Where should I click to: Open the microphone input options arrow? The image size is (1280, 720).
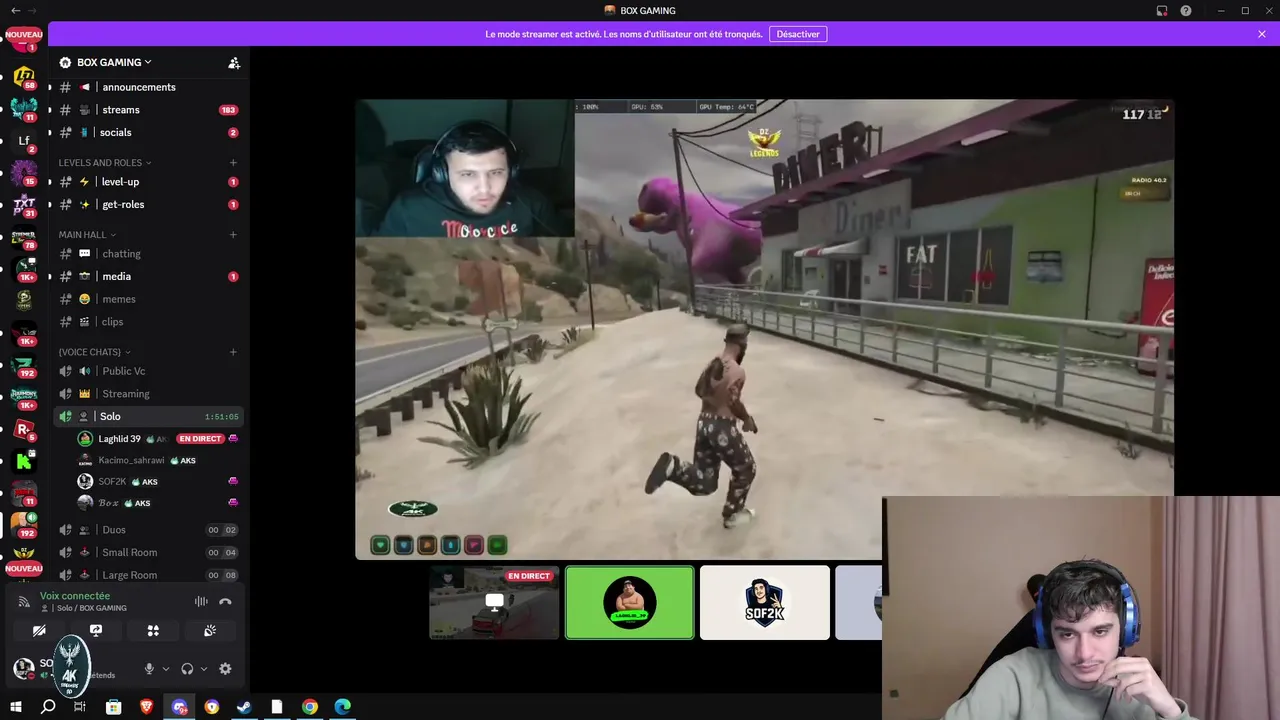click(166, 669)
